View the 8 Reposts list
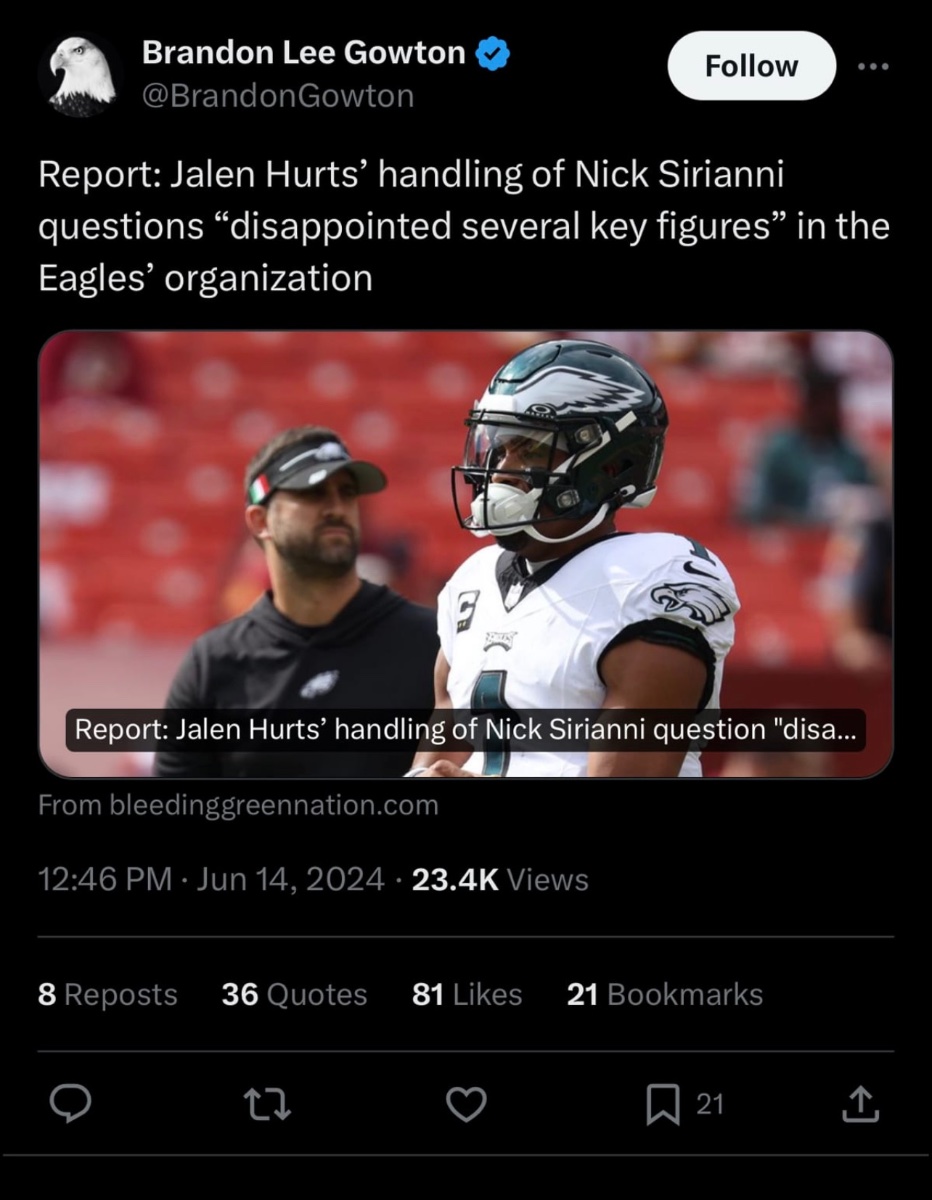This screenshot has width=932, height=1200. (107, 995)
